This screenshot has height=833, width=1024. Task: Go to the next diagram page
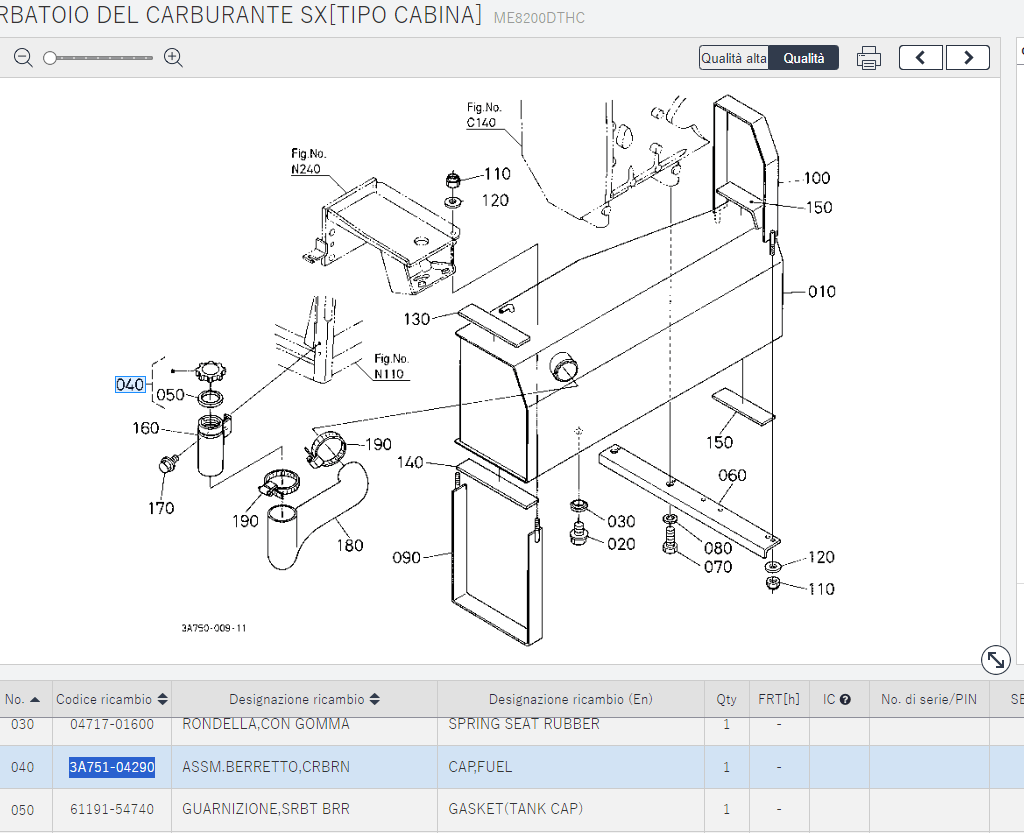(x=967, y=58)
